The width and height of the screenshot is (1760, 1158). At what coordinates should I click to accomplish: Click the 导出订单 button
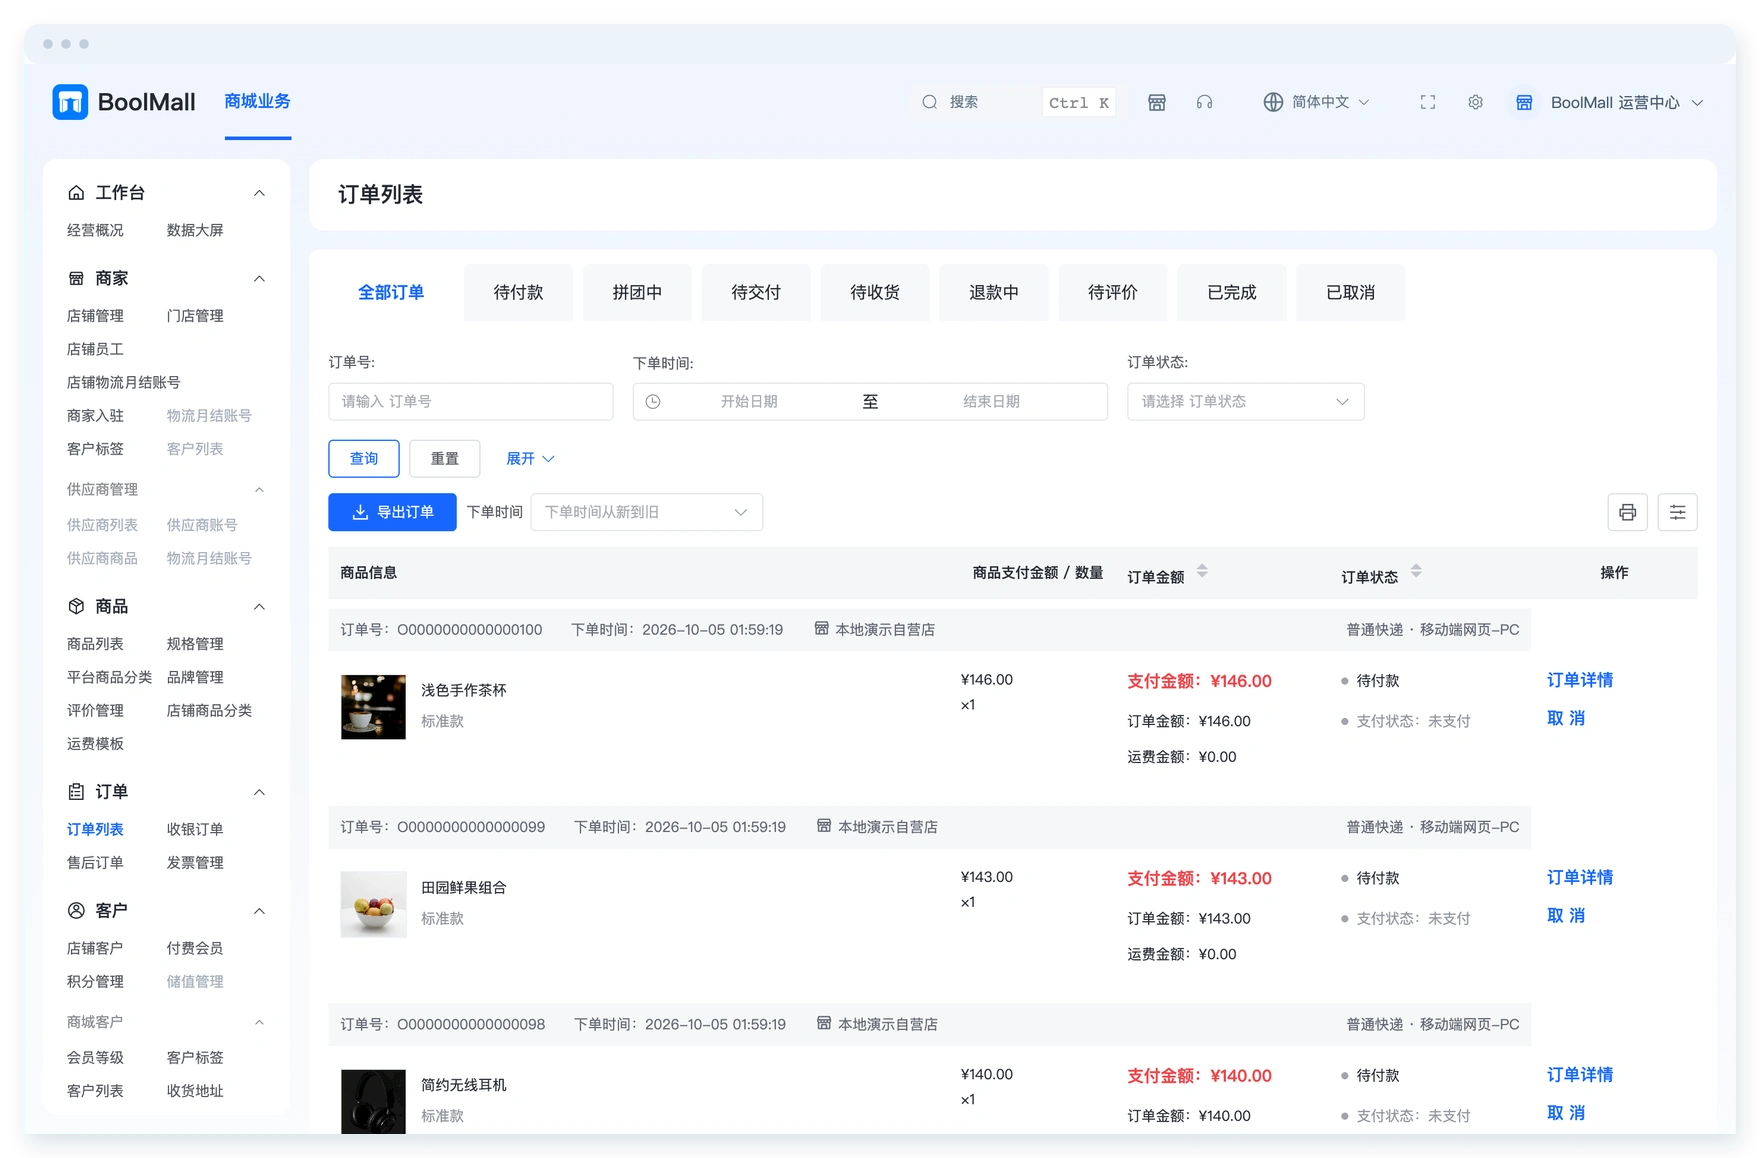[x=392, y=512]
